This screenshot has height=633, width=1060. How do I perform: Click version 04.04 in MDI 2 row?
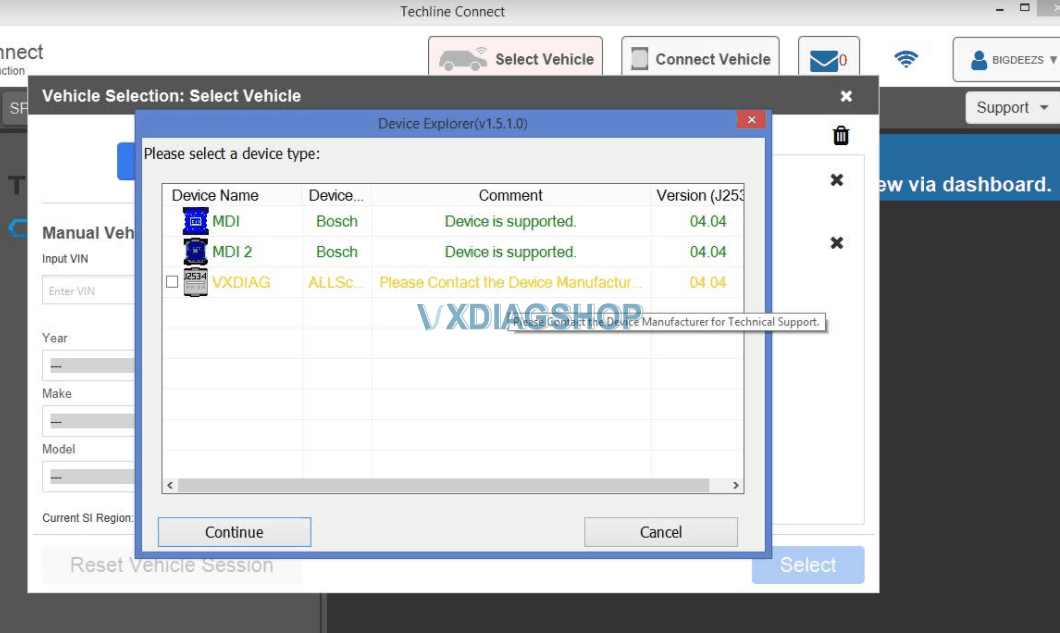pyautogui.click(x=708, y=252)
